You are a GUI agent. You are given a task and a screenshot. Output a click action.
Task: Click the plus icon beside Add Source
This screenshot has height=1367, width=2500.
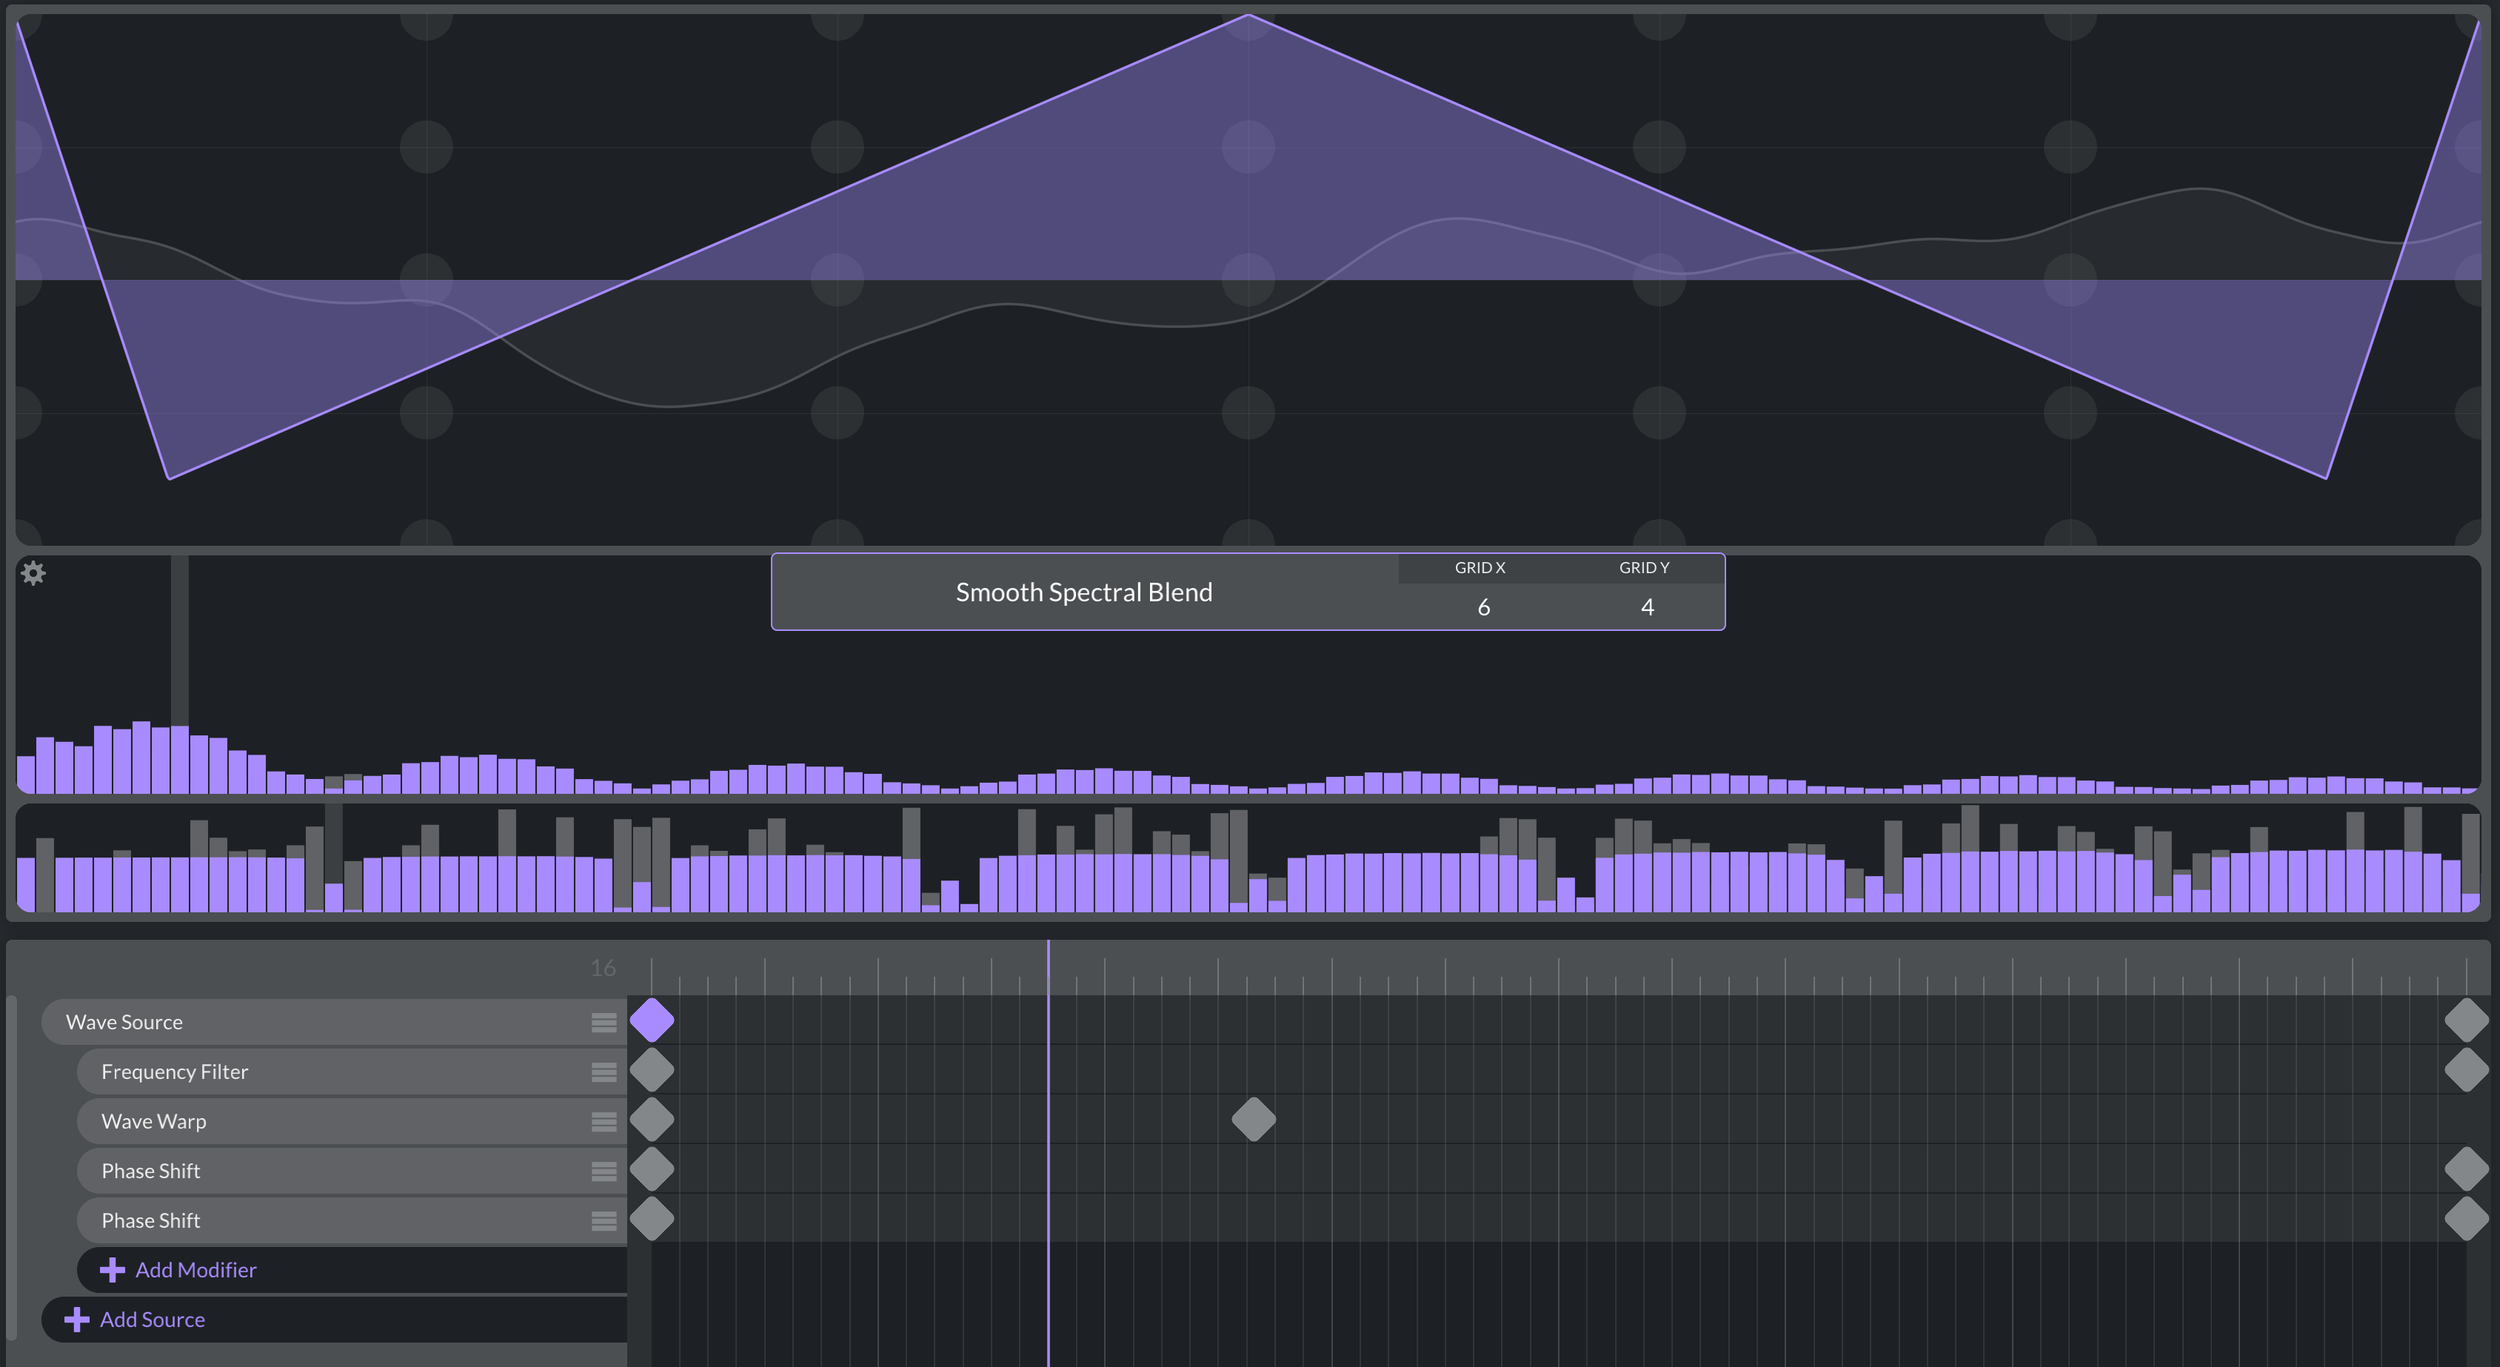tap(76, 1320)
